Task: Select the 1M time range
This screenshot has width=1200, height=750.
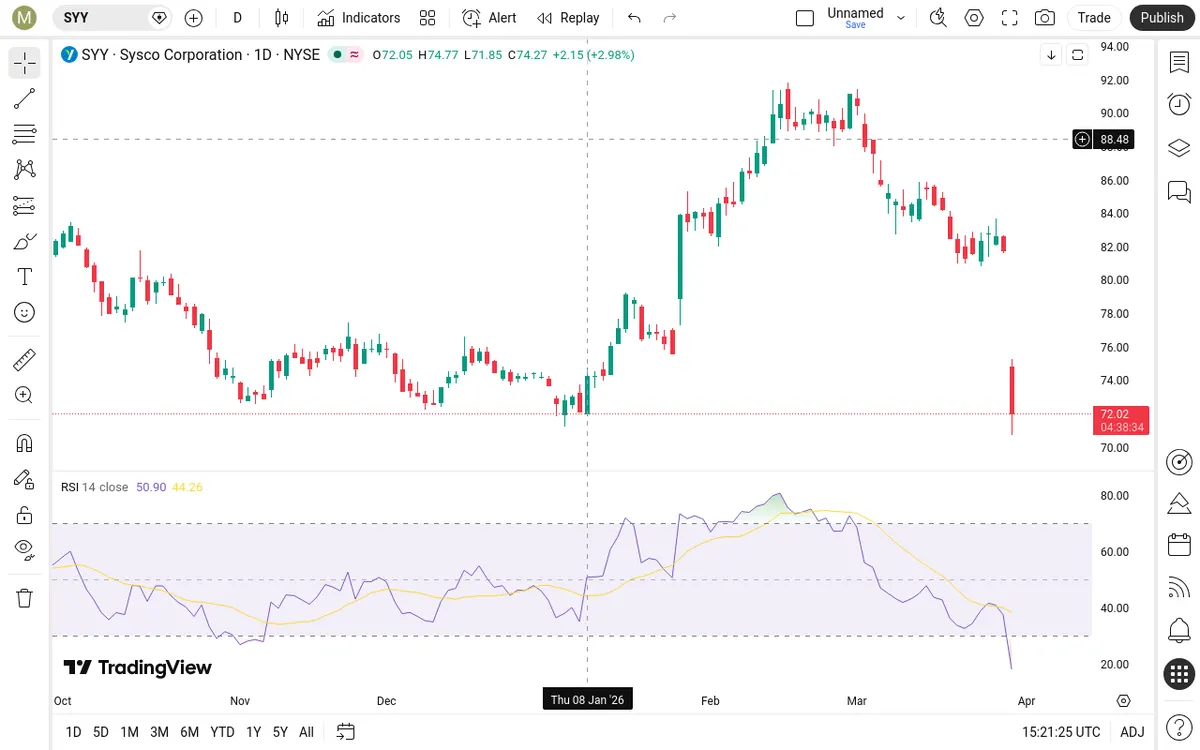Action: (129, 732)
